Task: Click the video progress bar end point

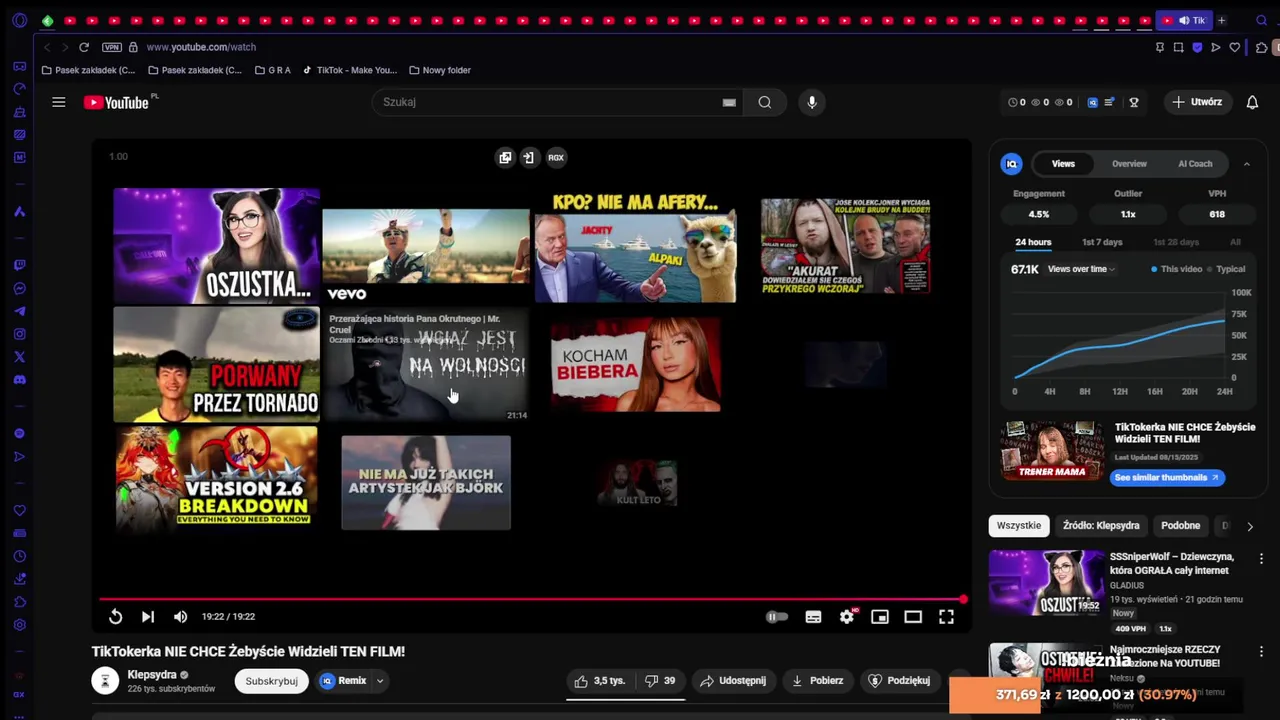Action: (x=963, y=600)
